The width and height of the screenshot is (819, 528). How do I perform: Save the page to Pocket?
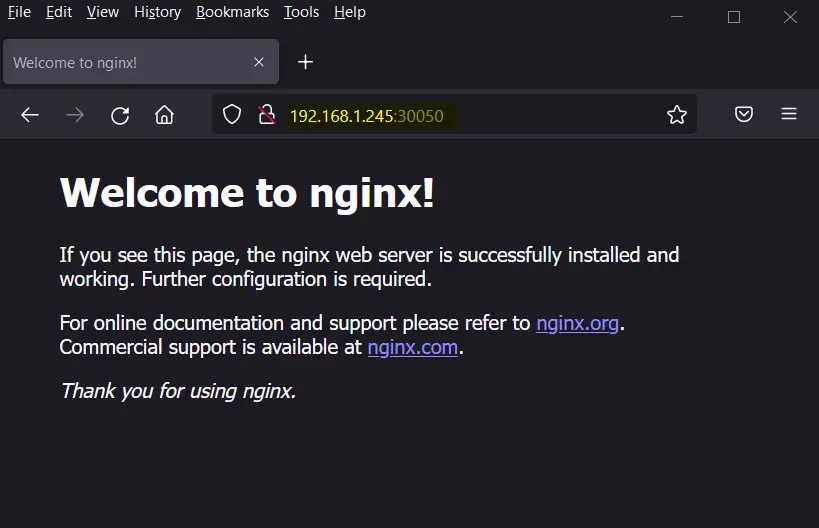[x=744, y=115]
